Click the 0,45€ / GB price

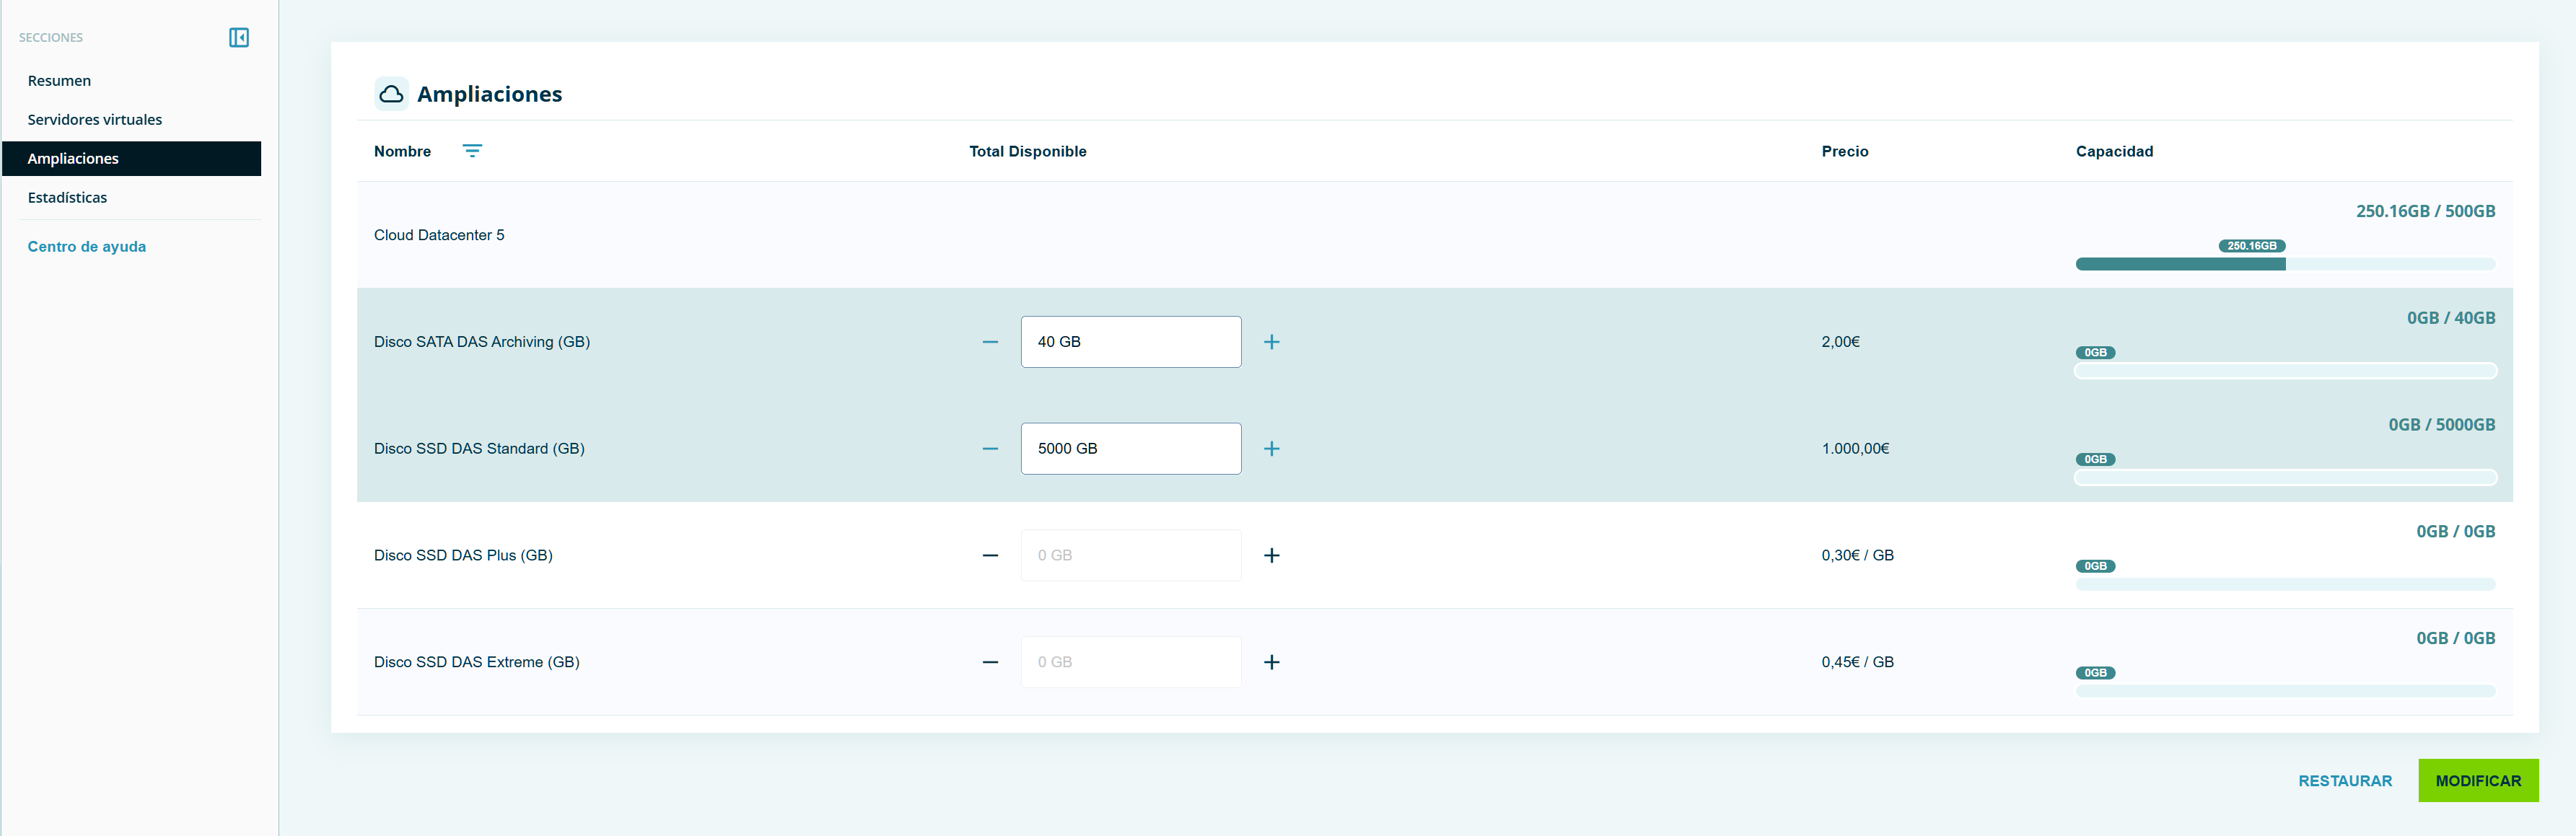point(1857,662)
